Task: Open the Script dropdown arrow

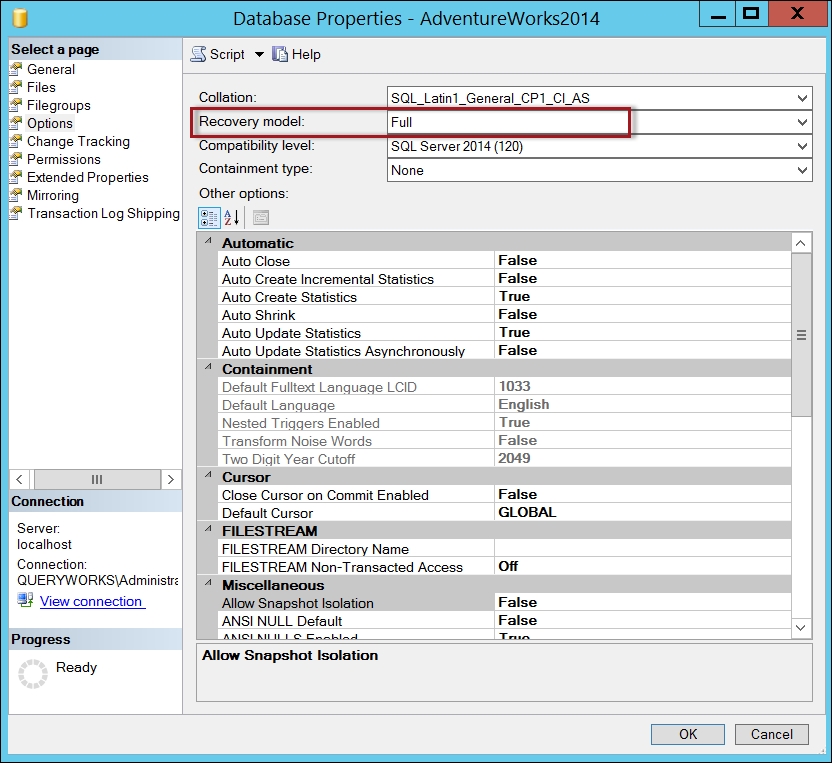Action: click(259, 54)
